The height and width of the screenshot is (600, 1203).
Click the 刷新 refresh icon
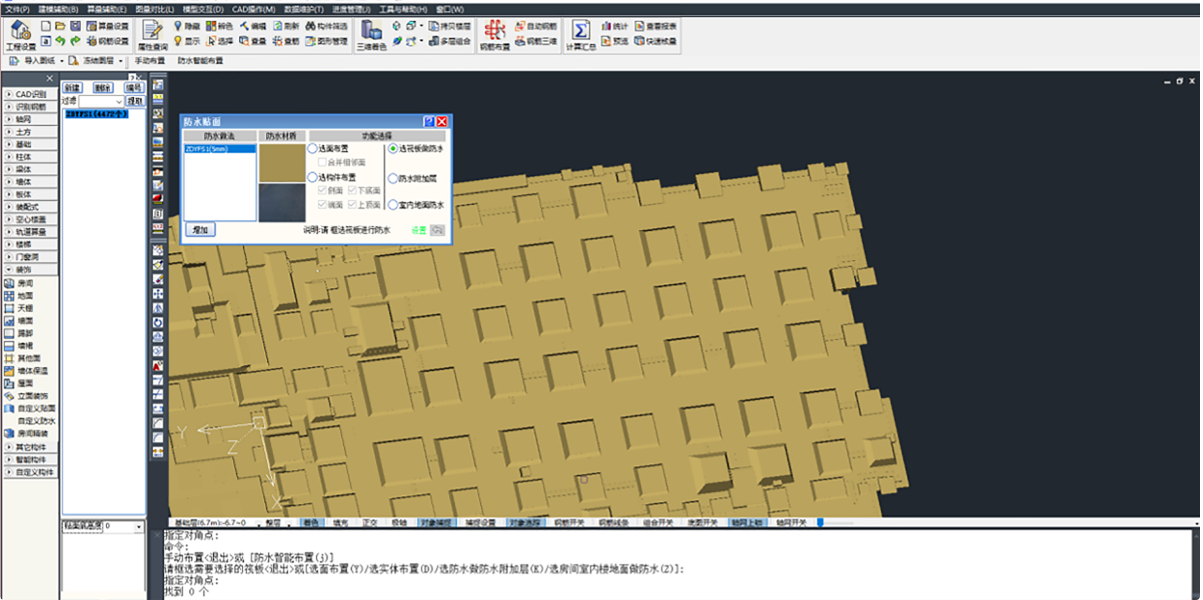pos(285,25)
